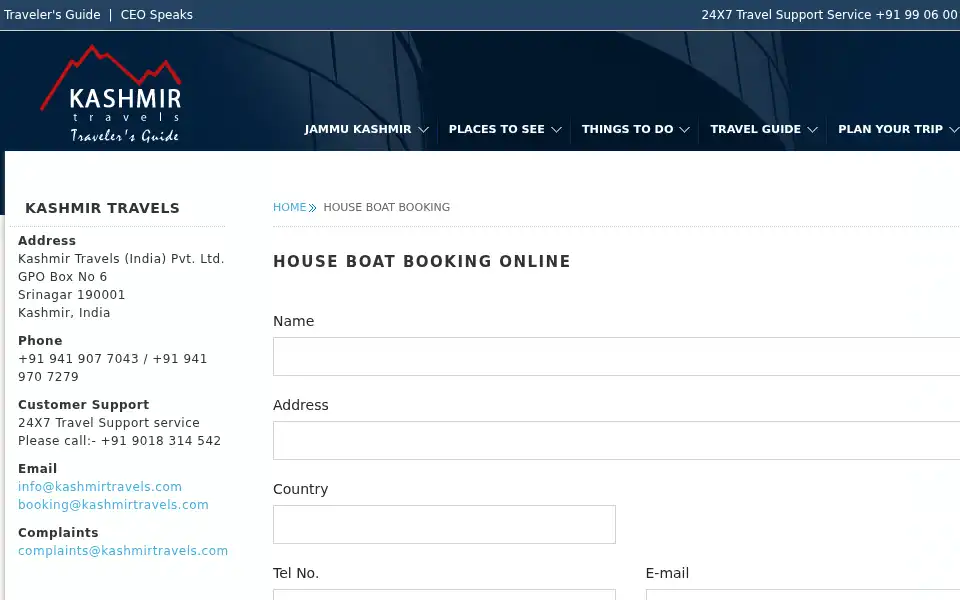Open the TRAVEL GUIDE menu
This screenshot has width=960, height=600.
click(x=756, y=129)
